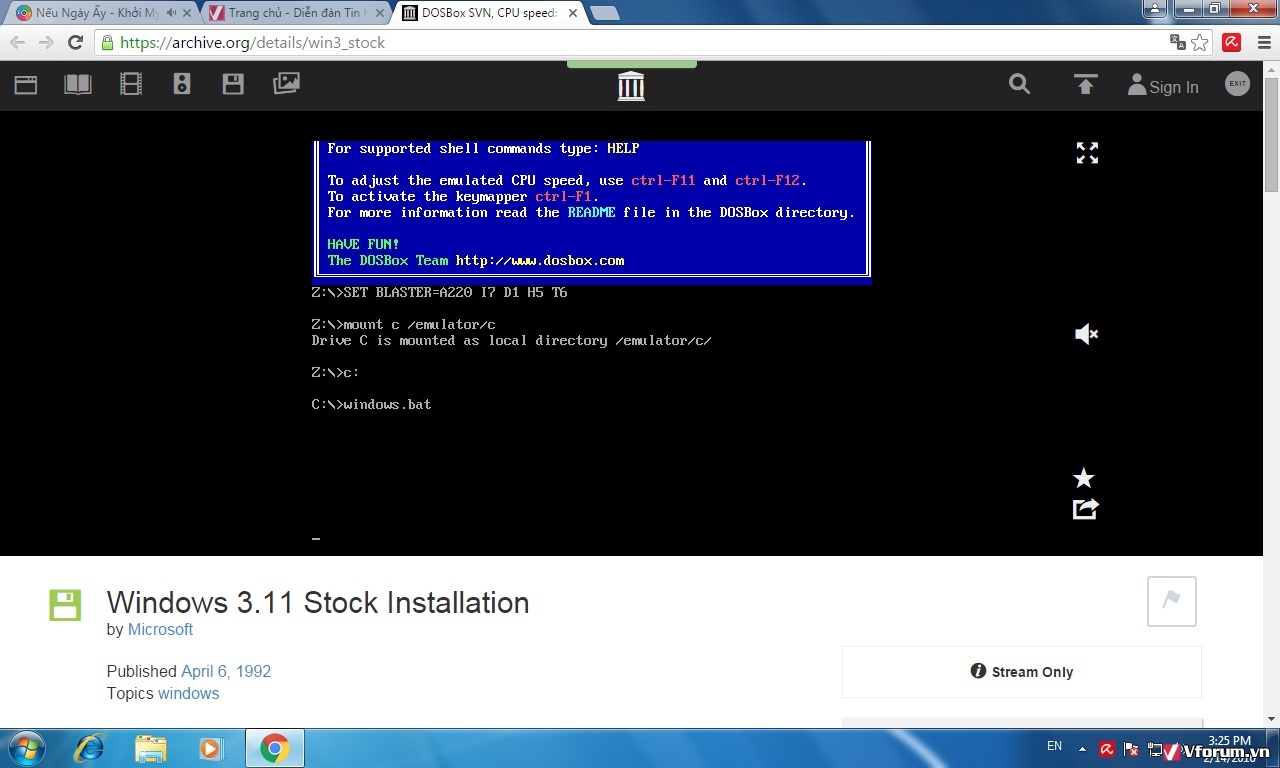Open the Windows Start menu
The height and width of the screenshot is (768, 1280).
tap(24, 748)
